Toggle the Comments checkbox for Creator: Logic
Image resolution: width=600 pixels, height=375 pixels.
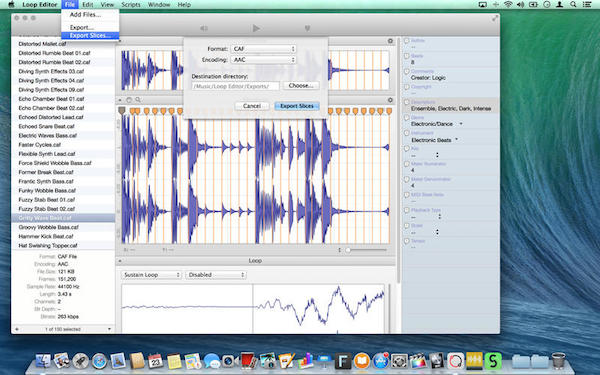click(407, 72)
